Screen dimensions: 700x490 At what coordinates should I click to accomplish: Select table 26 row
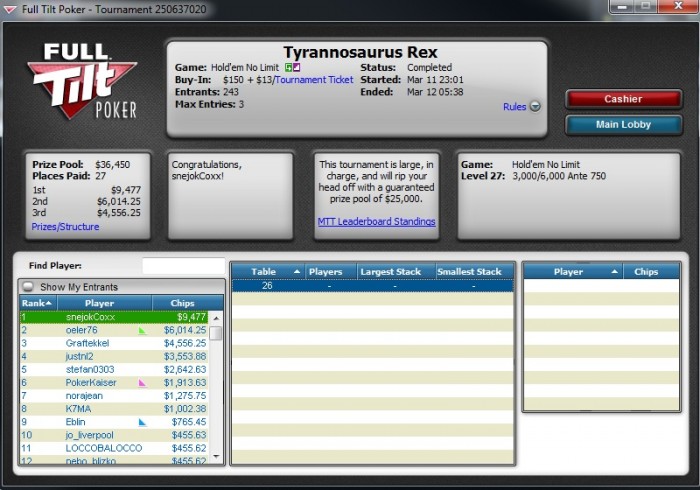pyautogui.click(x=373, y=286)
